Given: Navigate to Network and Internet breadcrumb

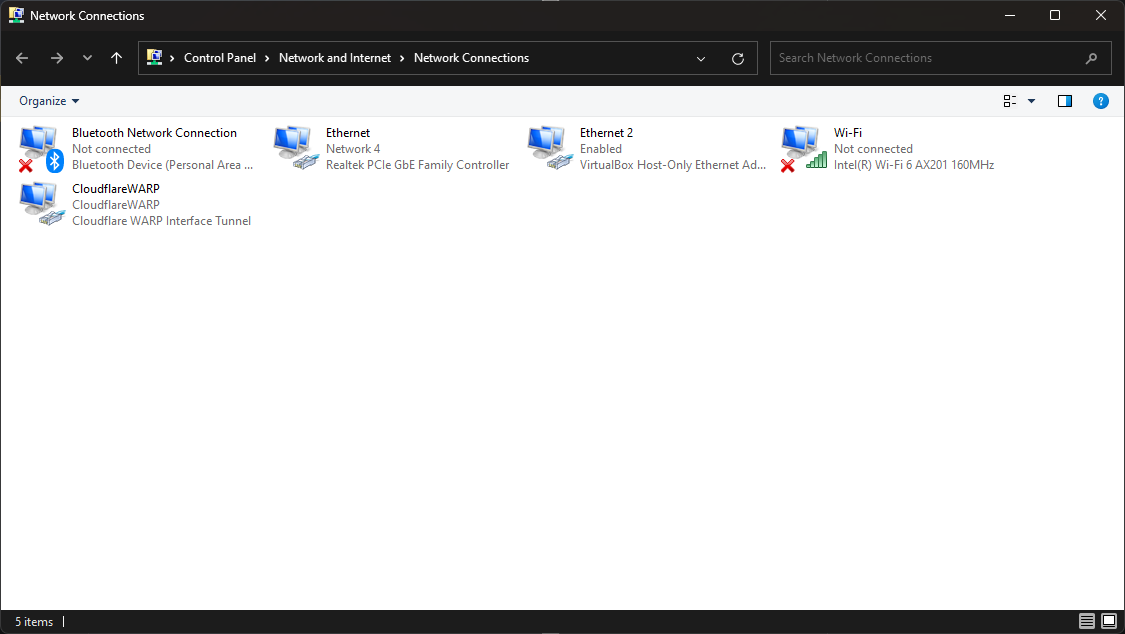Looking at the screenshot, I should pyautogui.click(x=335, y=58).
